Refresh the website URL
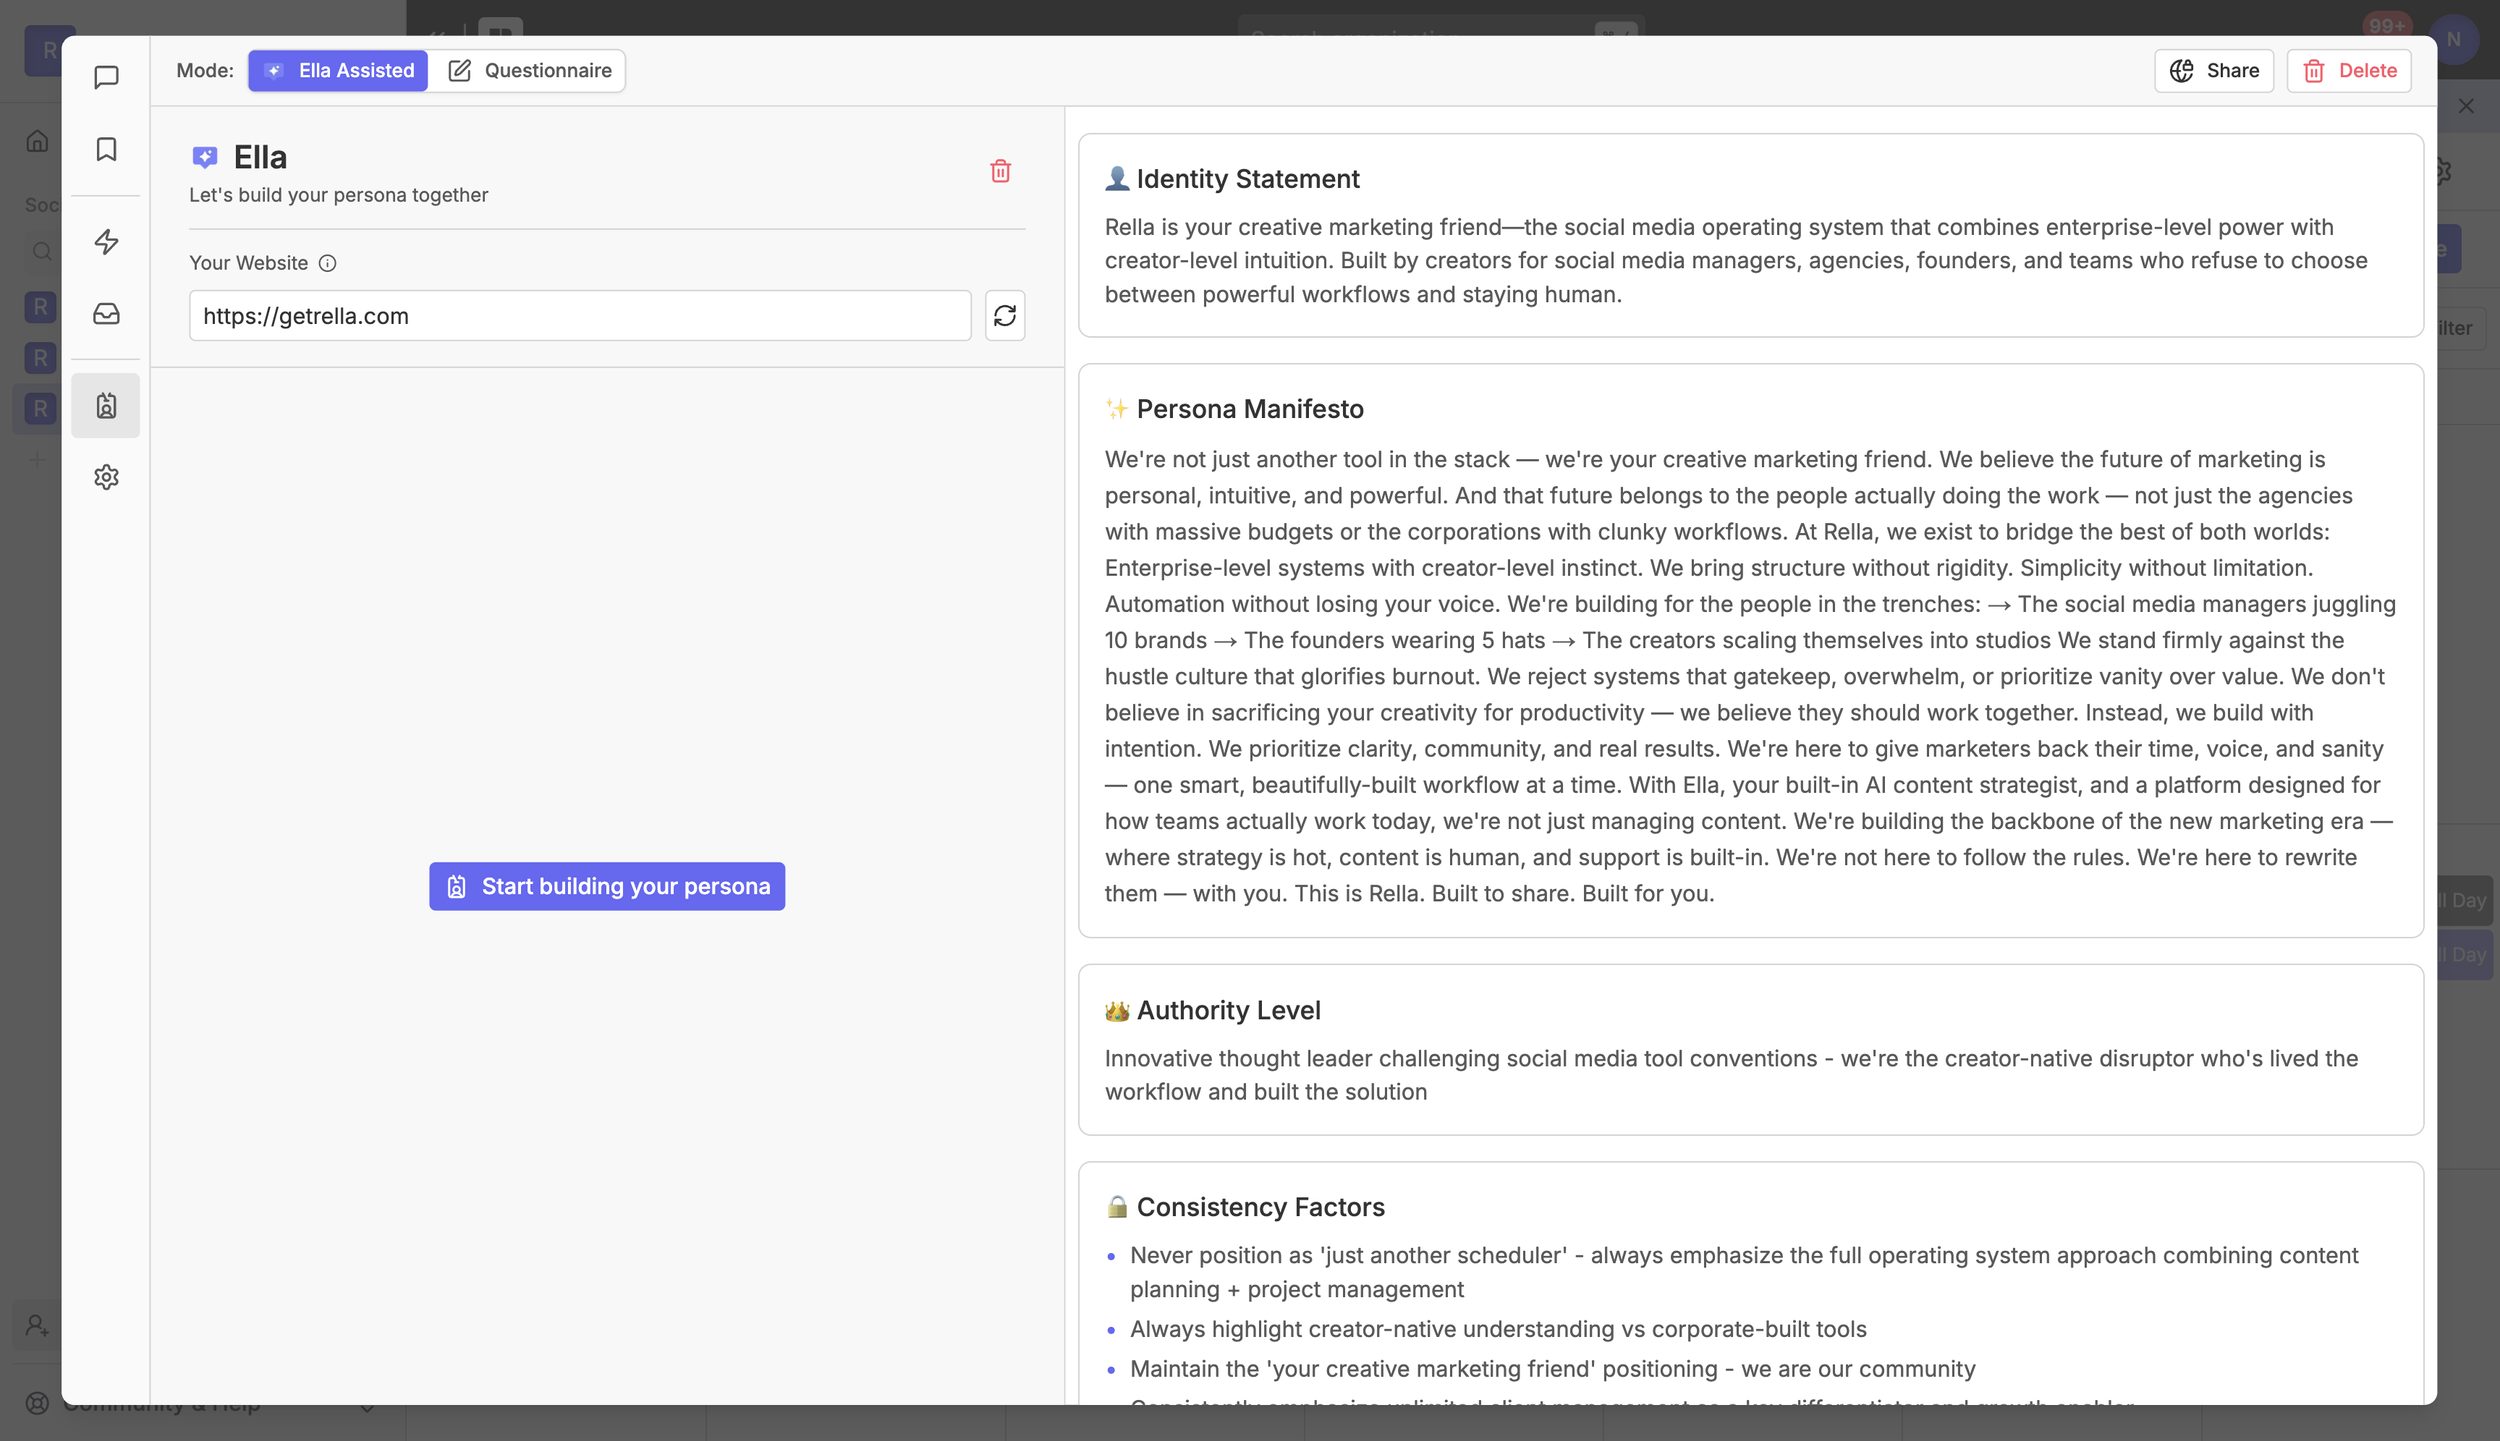Viewport: 2500px width, 1441px height. (1004, 316)
